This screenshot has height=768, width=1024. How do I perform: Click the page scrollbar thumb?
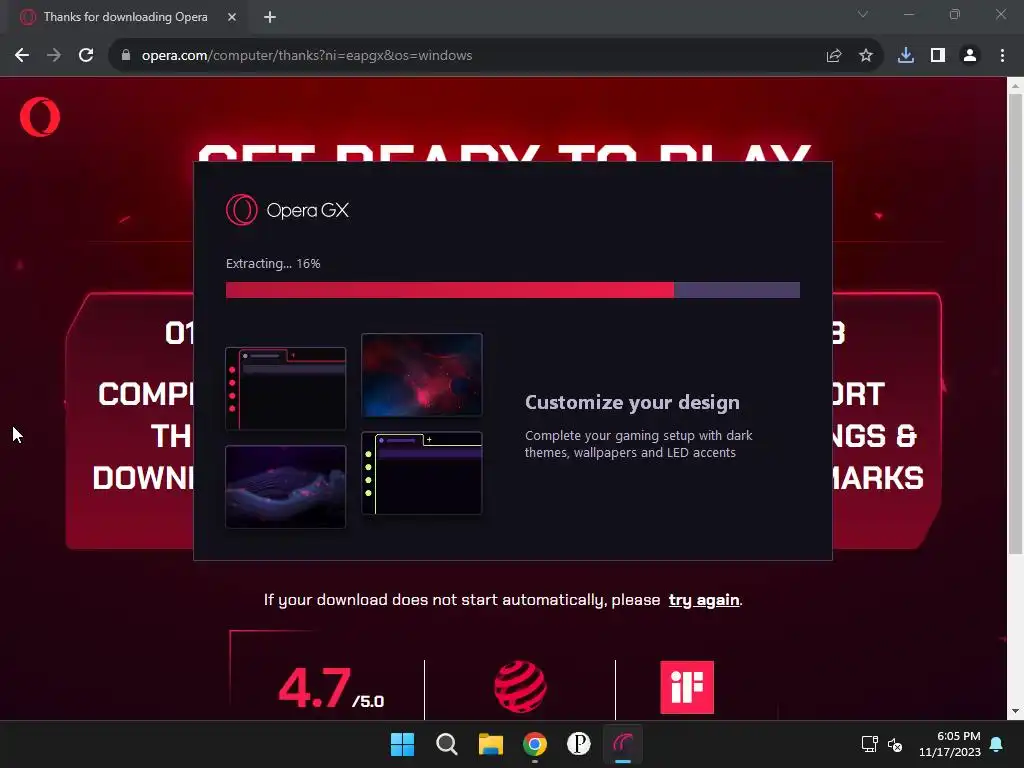pos(1015,323)
